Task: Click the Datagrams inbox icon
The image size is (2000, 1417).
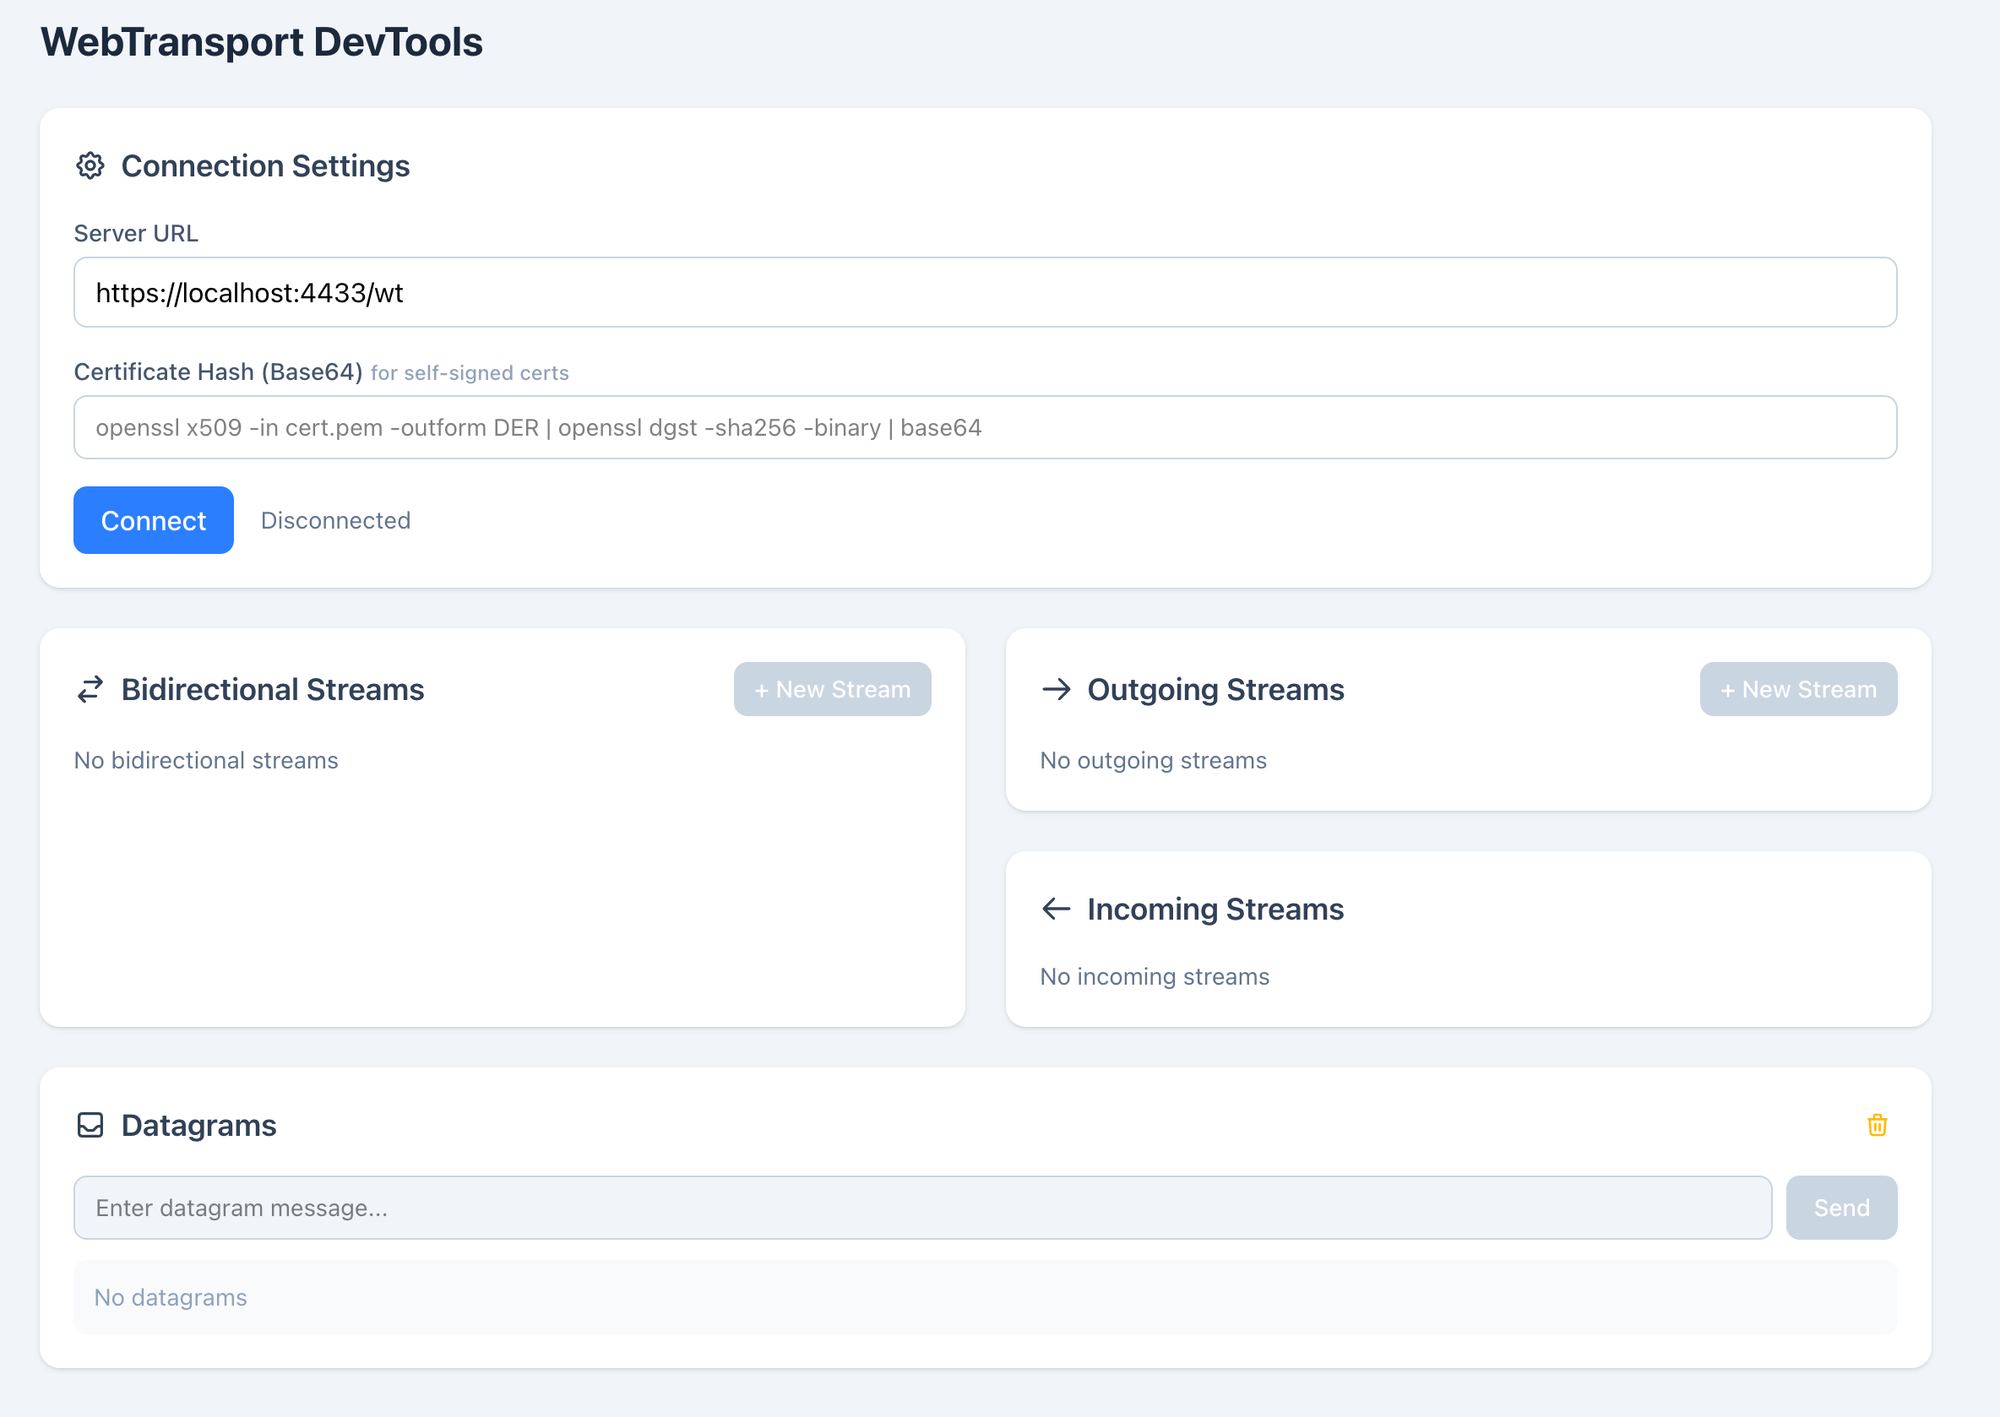Action: coord(90,1126)
